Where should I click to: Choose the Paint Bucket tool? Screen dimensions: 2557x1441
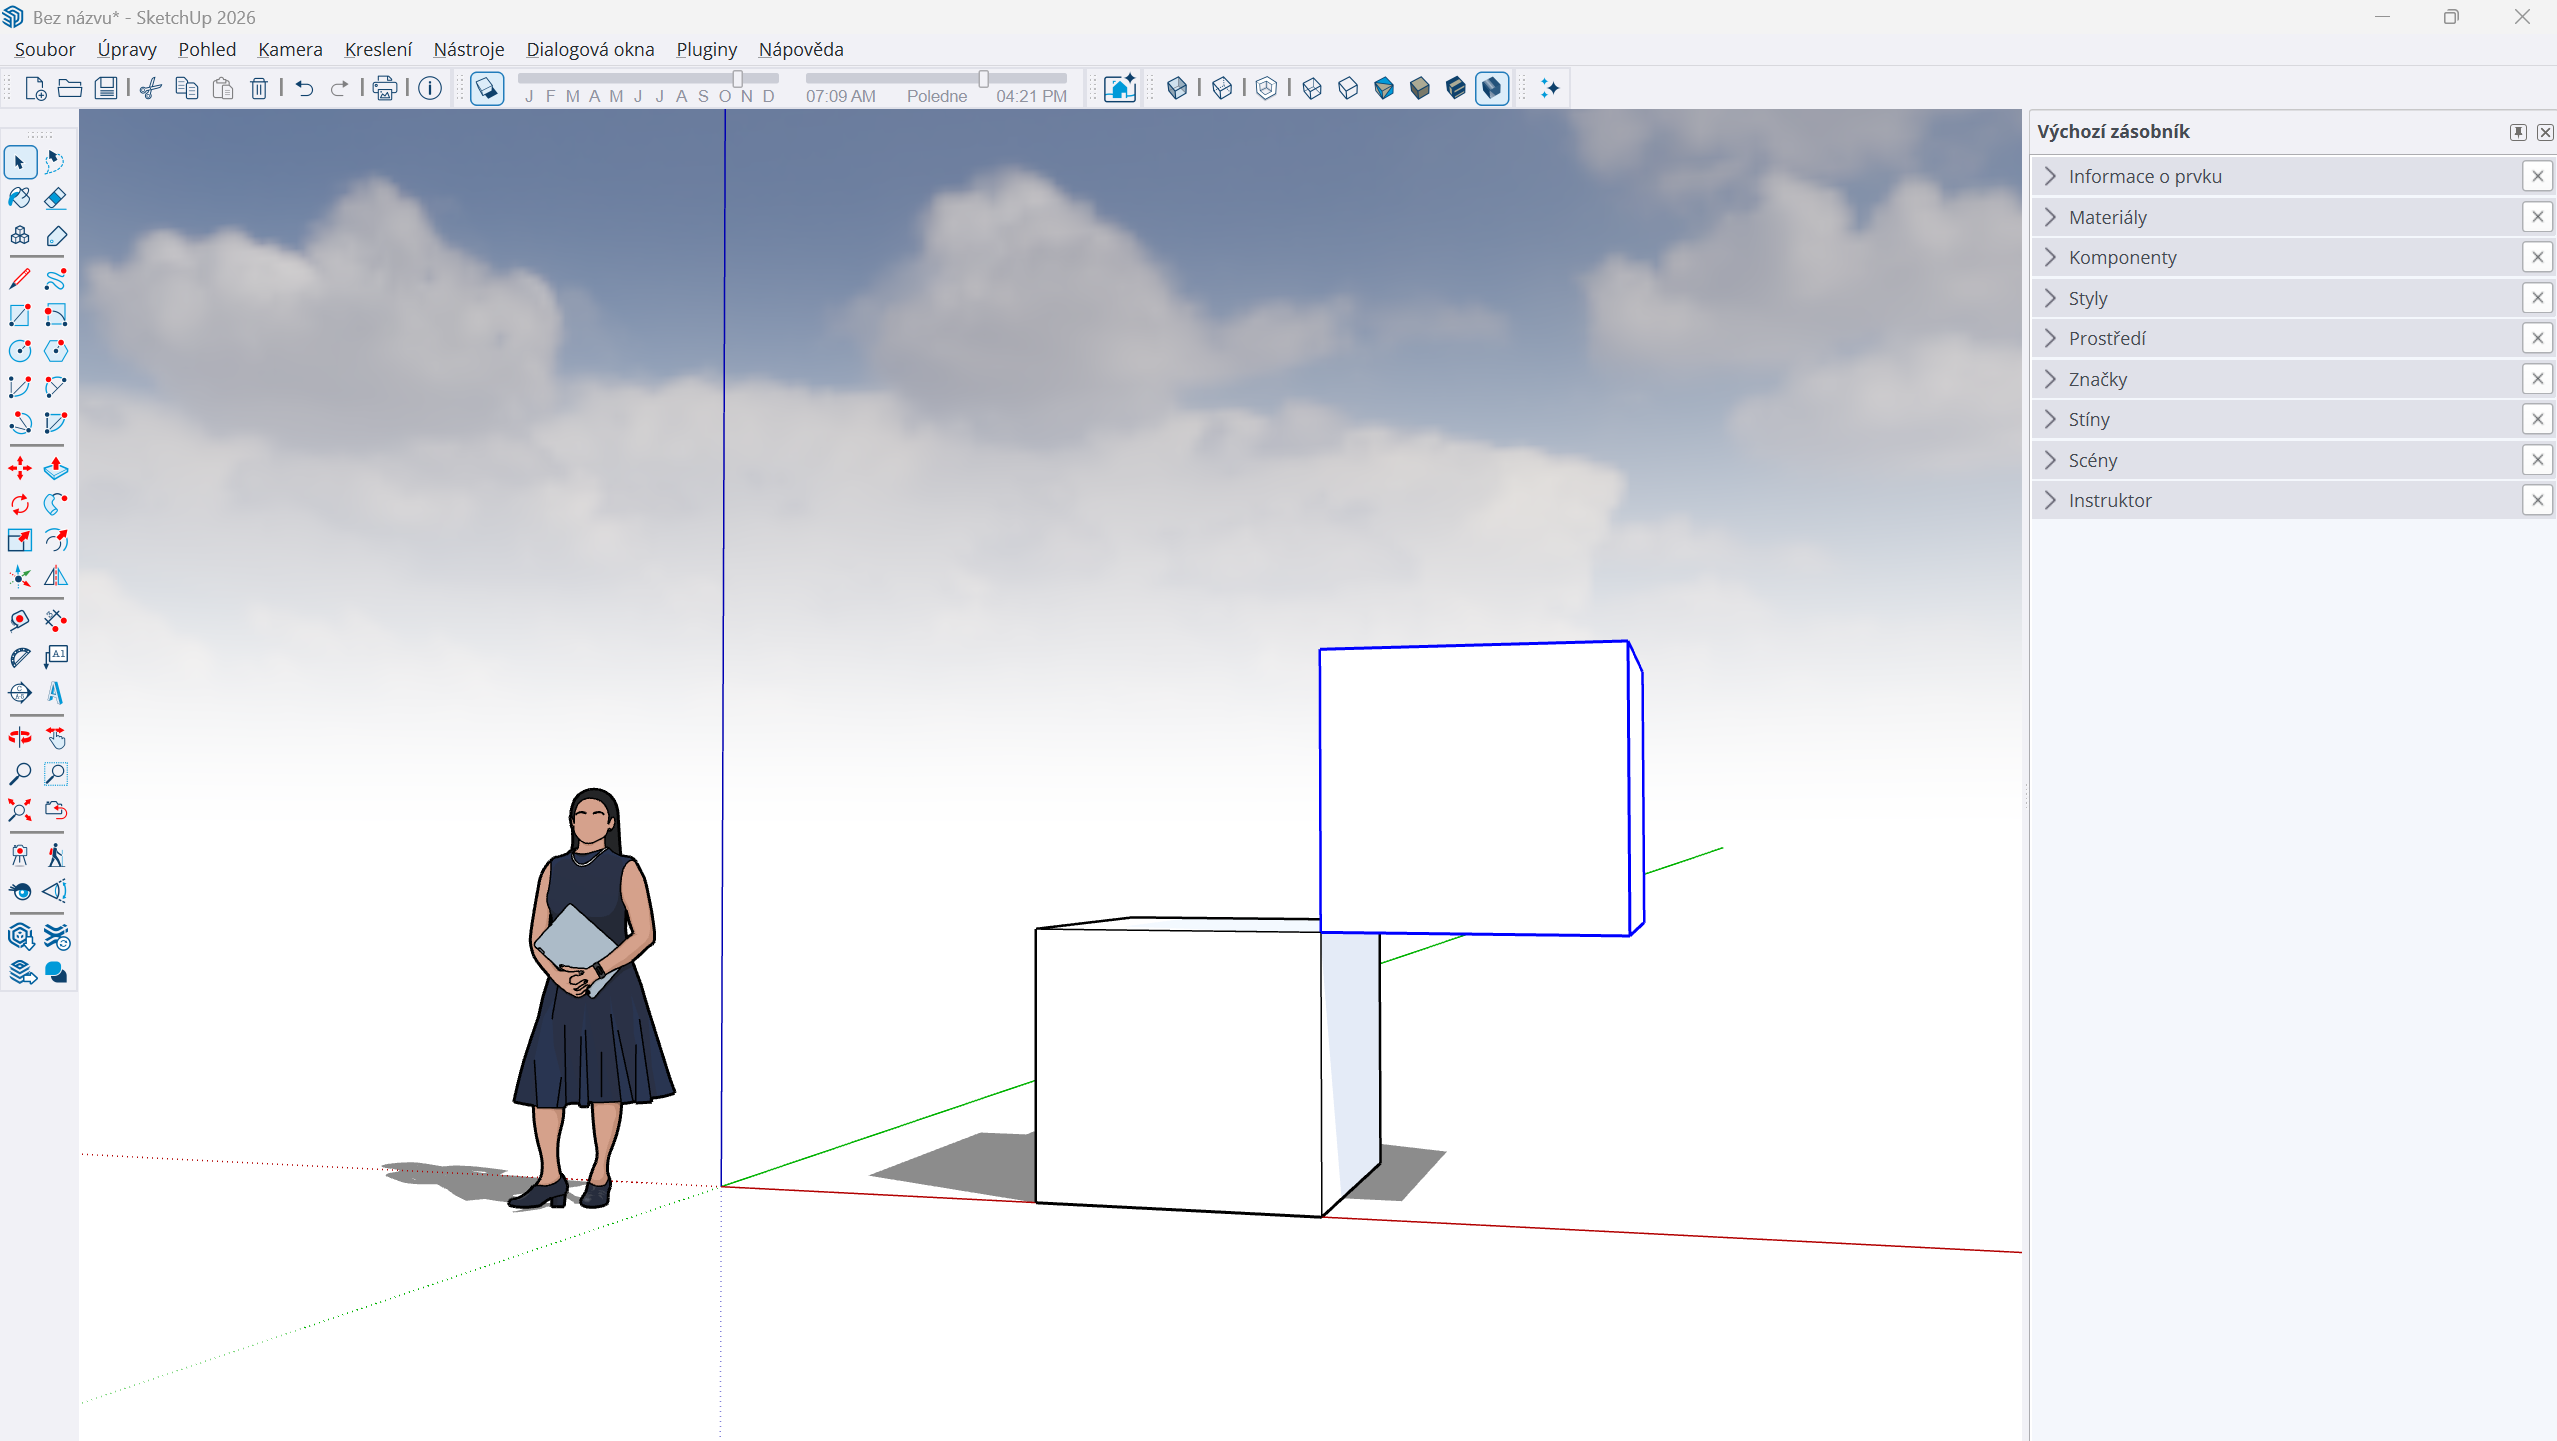tap(20, 198)
